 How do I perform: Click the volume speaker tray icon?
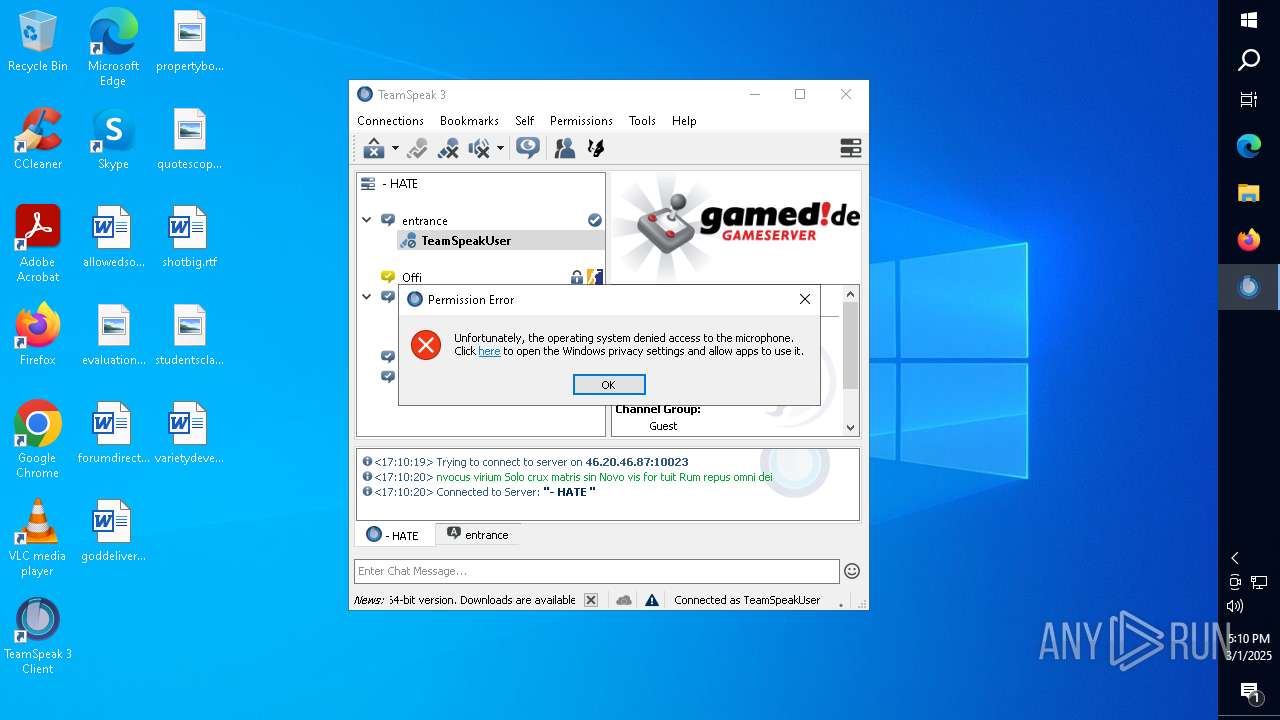tap(1235, 606)
